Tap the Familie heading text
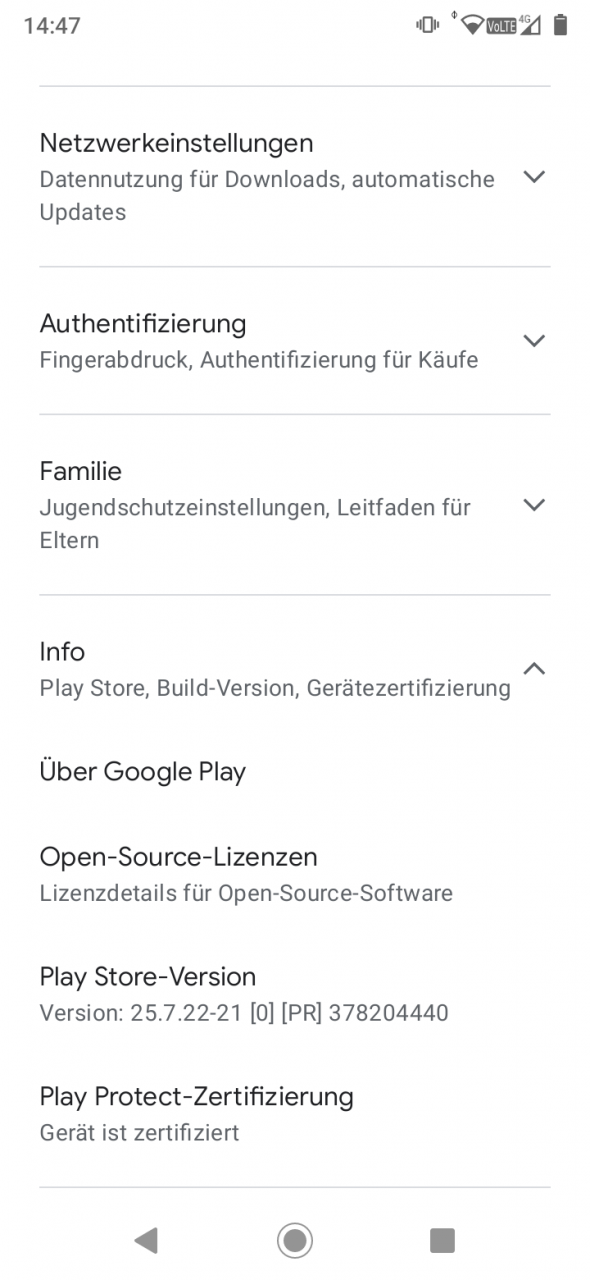Screen dimensions: 590x1280 pyautogui.click(x=81, y=471)
